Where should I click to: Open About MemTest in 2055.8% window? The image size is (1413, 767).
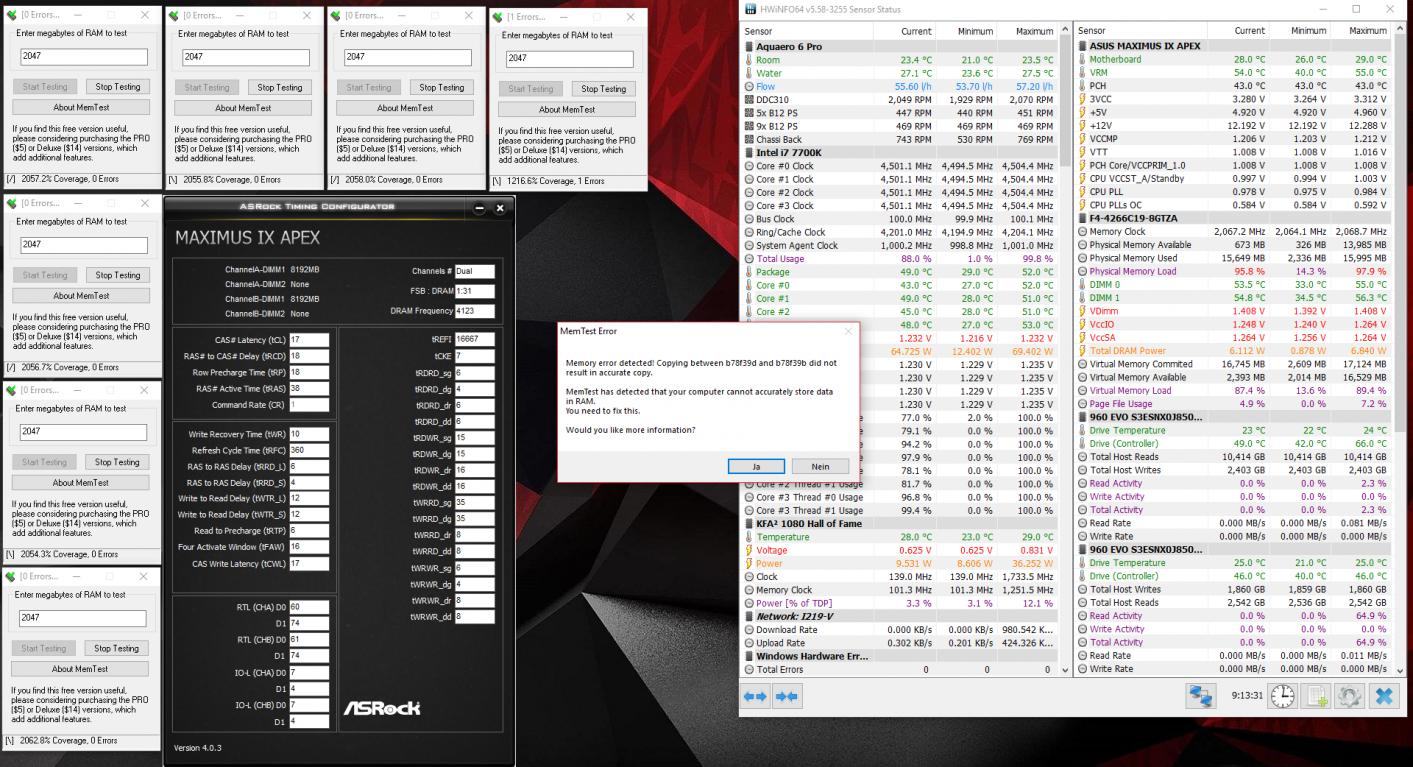coord(242,108)
